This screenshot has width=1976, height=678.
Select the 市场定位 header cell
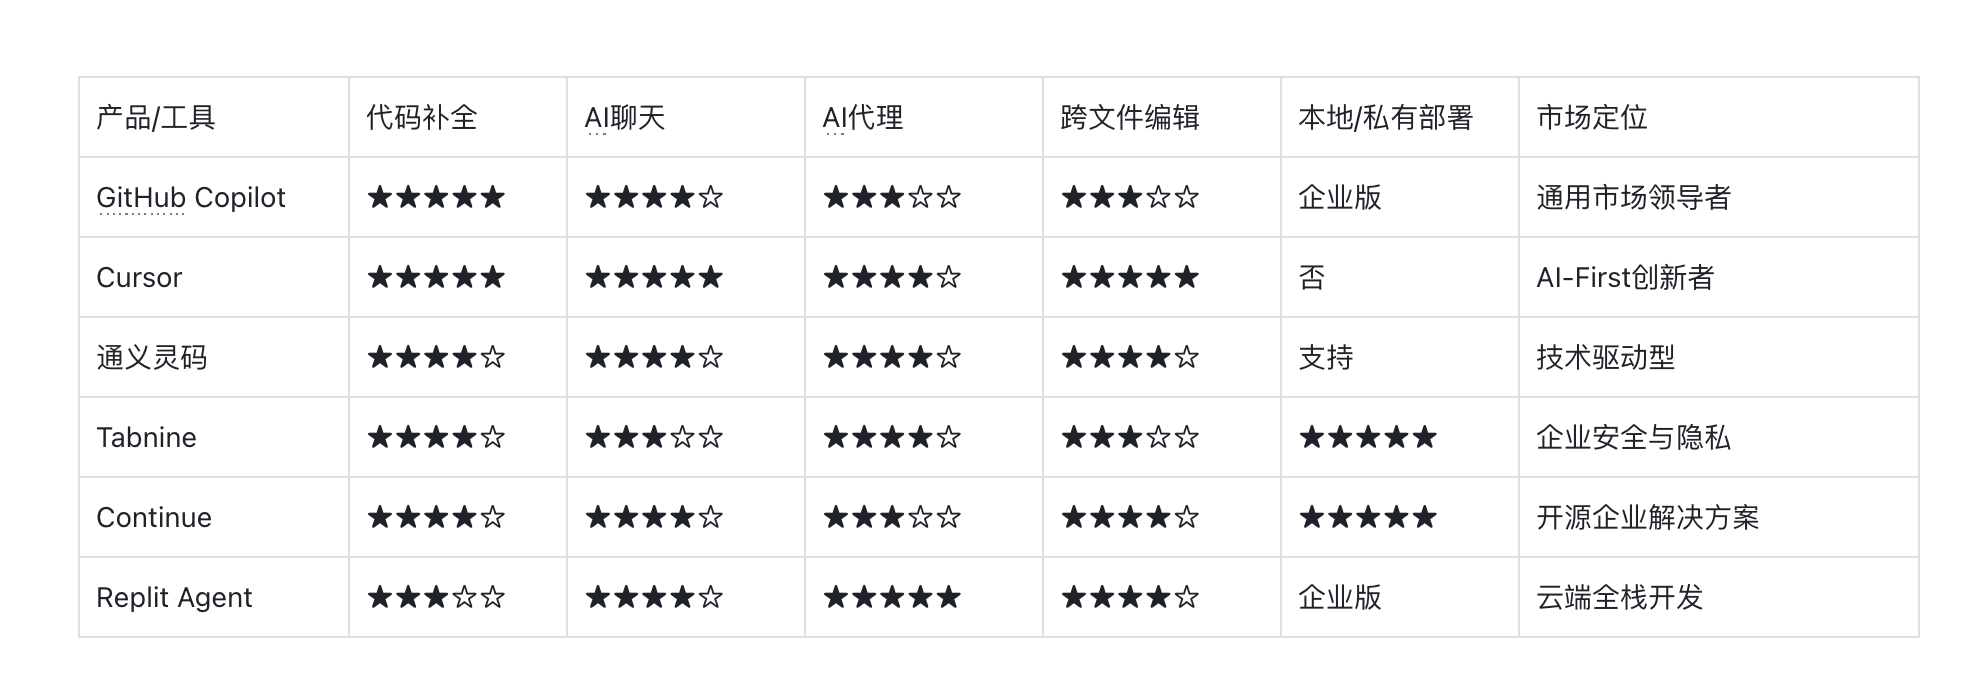click(x=1591, y=118)
